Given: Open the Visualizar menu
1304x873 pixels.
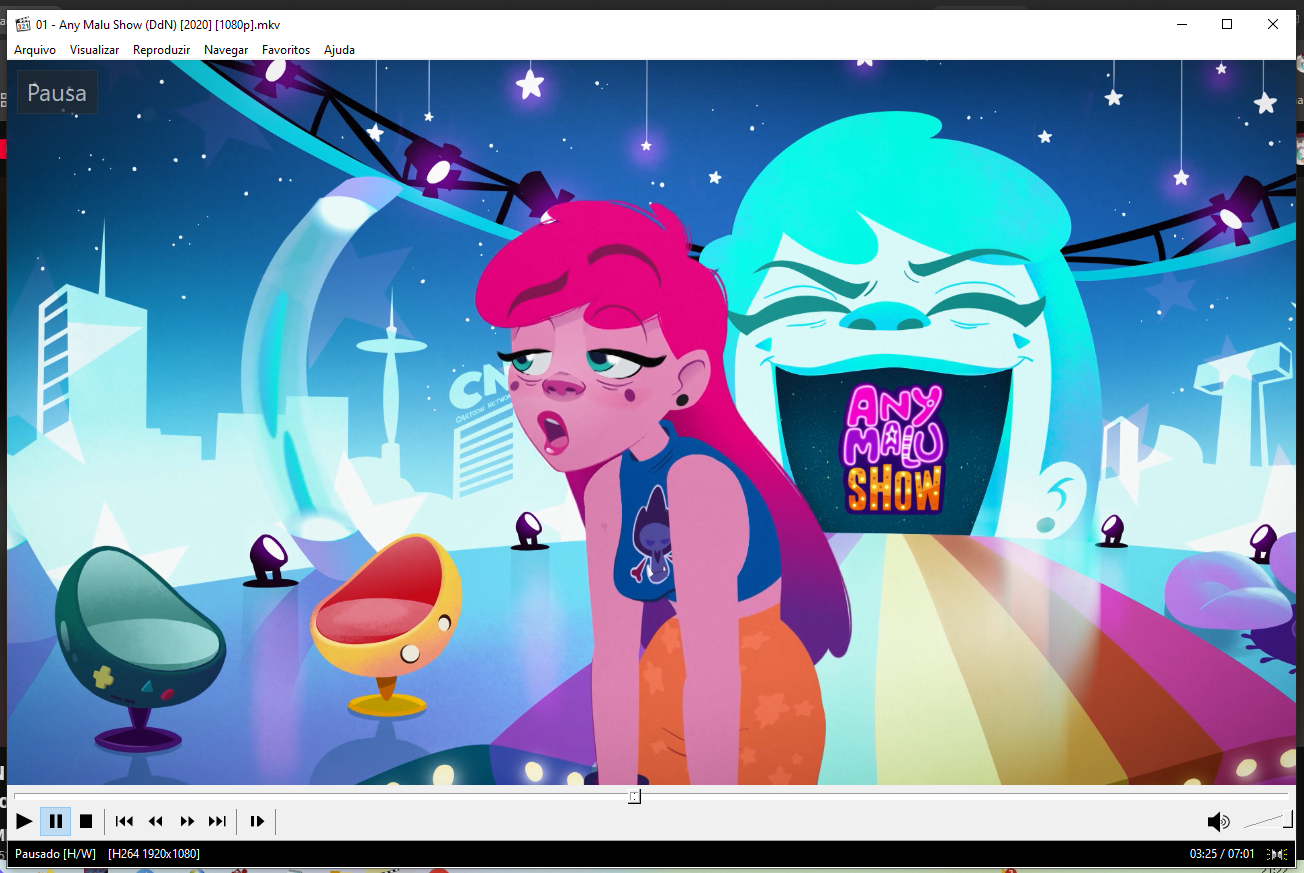Looking at the screenshot, I should tap(94, 50).
